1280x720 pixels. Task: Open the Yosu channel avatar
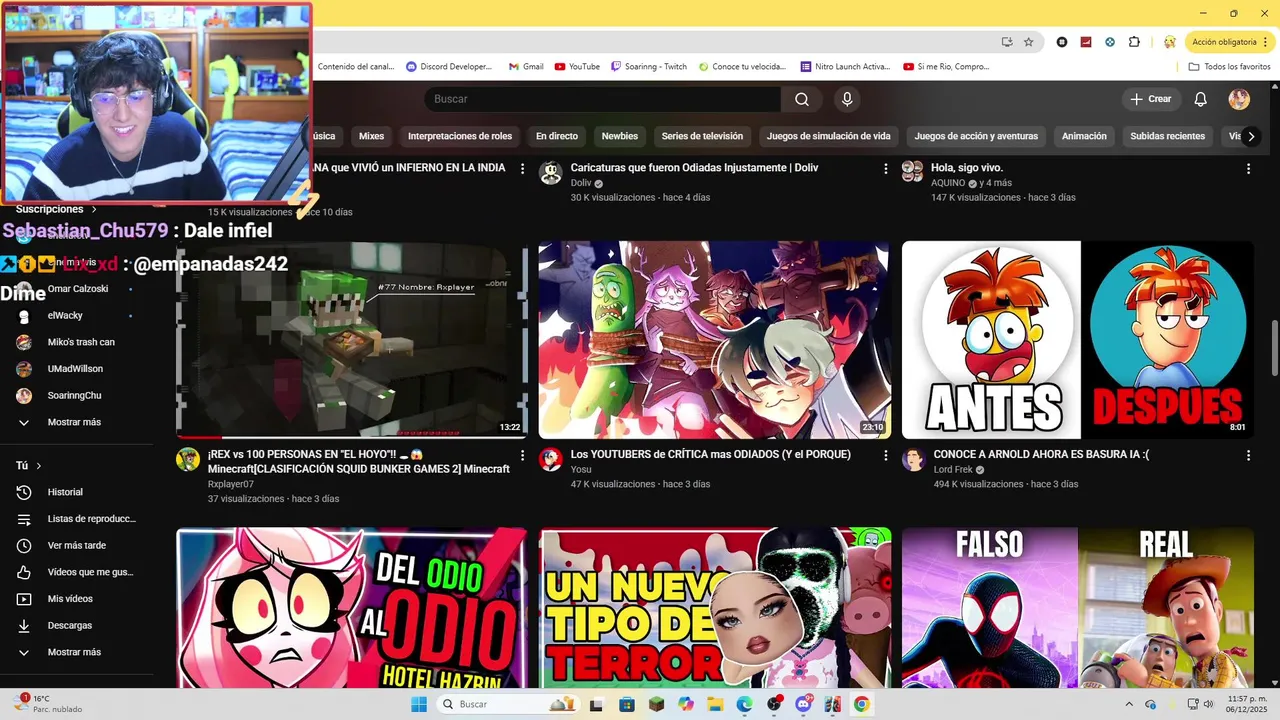tap(551, 459)
